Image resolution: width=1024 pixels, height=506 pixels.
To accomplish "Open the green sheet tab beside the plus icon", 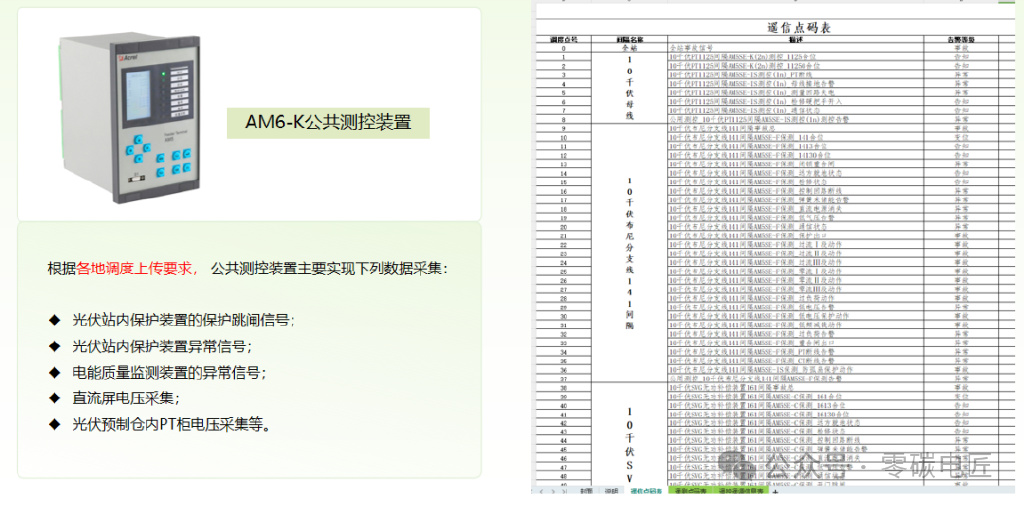I will pyautogui.click(x=741, y=491).
